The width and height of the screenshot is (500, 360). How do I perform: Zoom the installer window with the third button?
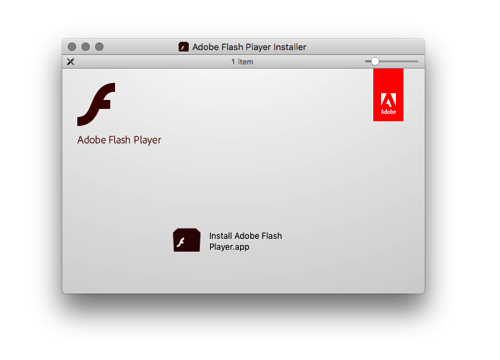click(99, 47)
